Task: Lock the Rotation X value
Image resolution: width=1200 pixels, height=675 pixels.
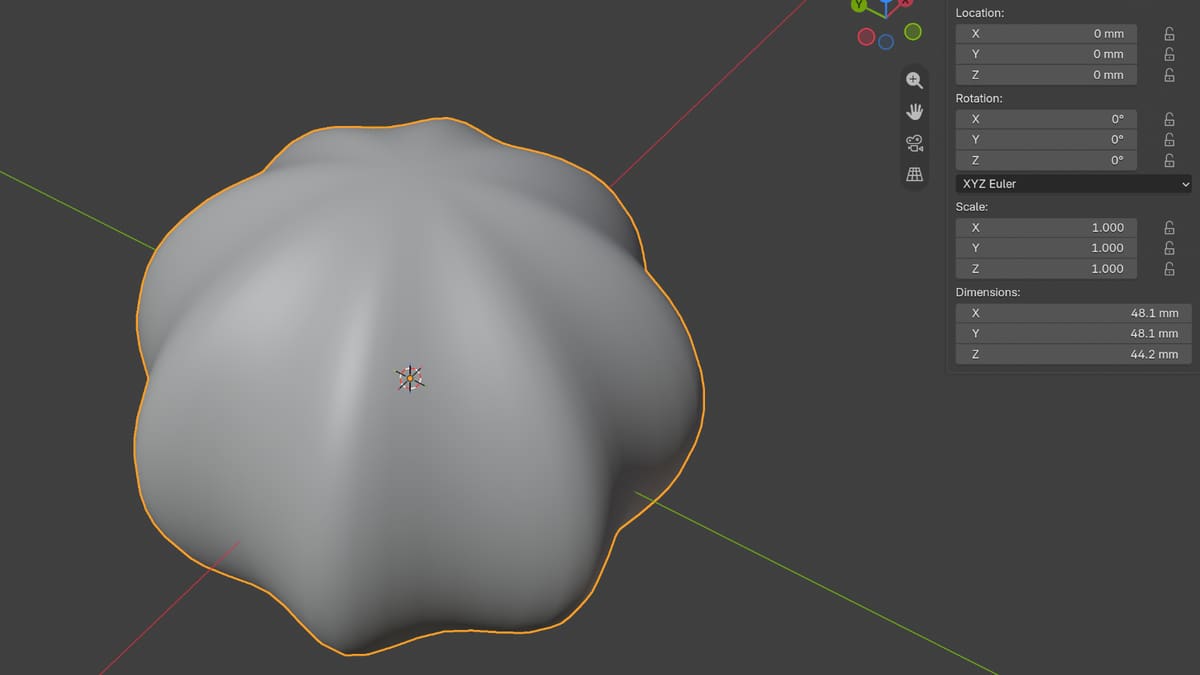Action: click(x=1169, y=119)
